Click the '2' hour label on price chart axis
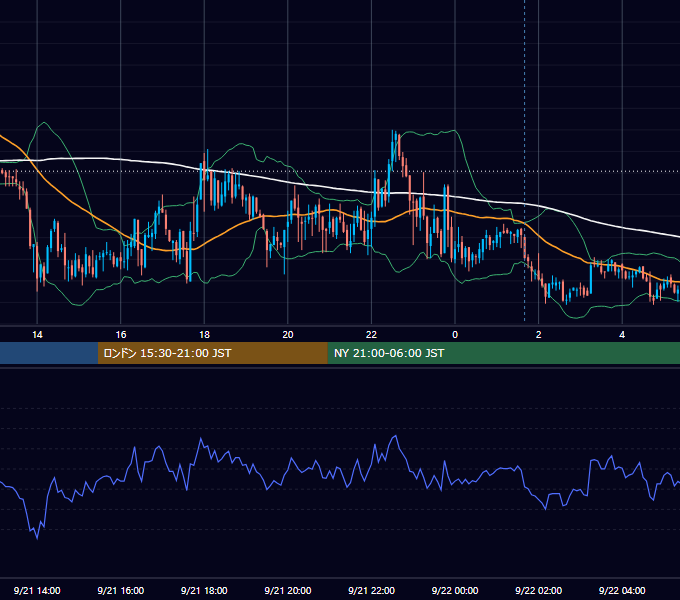This screenshot has width=680, height=600. (539, 335)
